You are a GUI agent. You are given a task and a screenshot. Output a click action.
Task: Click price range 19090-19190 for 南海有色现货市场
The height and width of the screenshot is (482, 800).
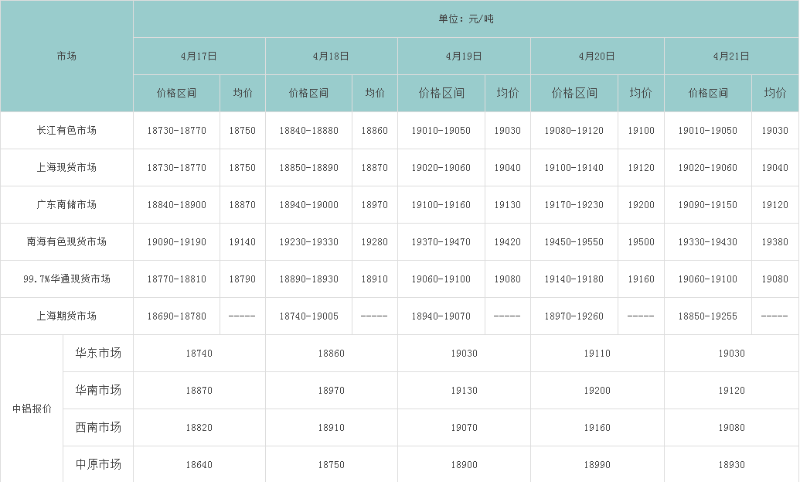point(176,241)
